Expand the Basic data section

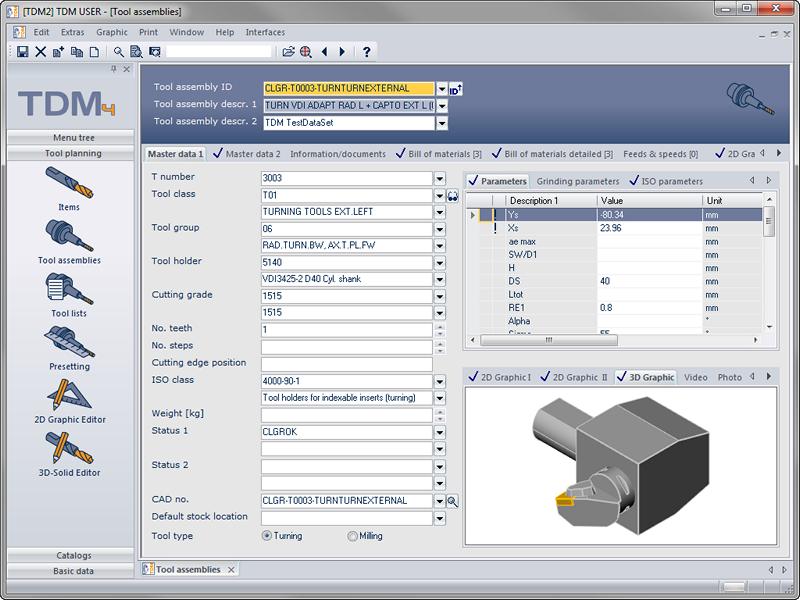click(71, 571)
